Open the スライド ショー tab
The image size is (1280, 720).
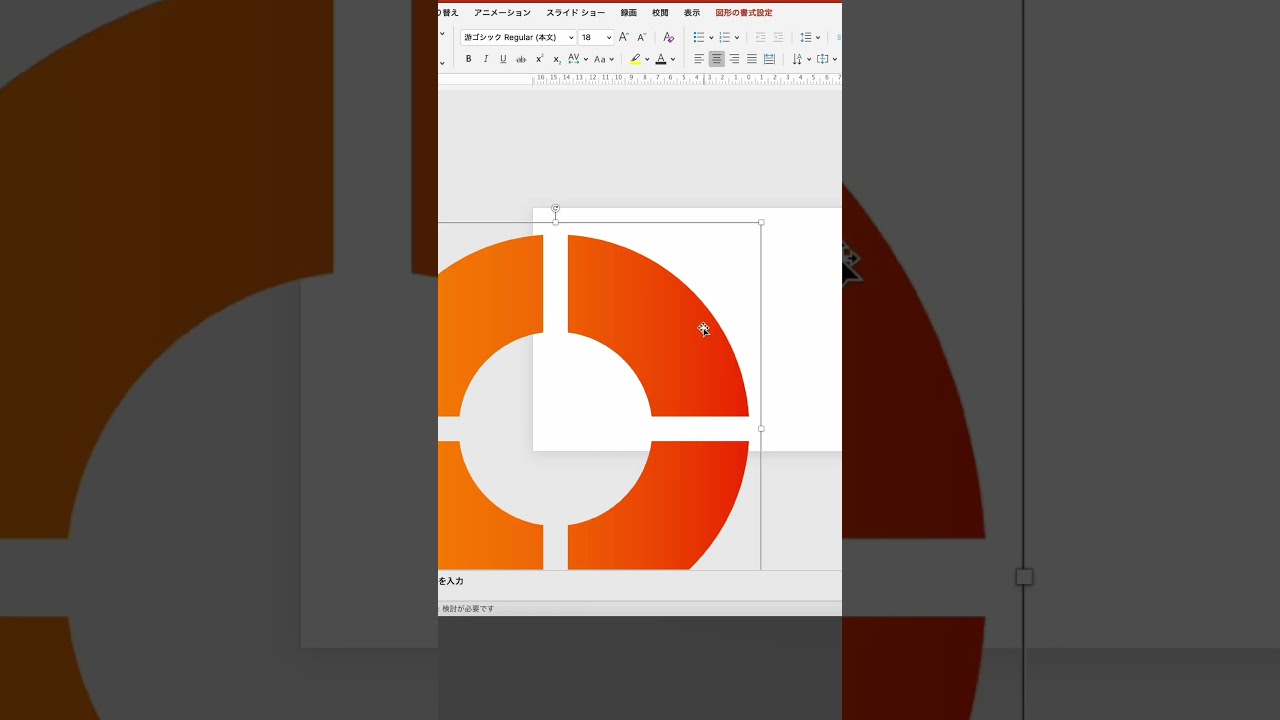[x=575, y=13]
